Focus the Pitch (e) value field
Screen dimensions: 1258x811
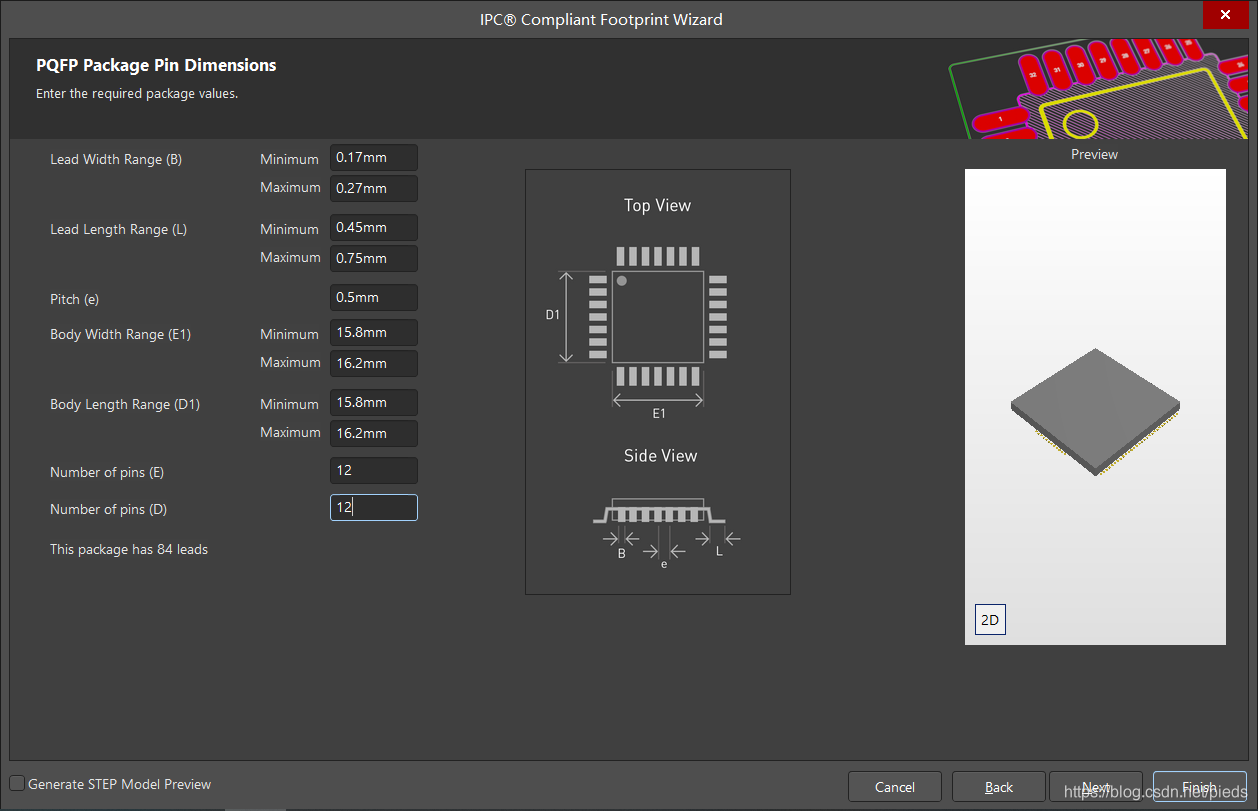pyautogui.click(x=373, y=298)
